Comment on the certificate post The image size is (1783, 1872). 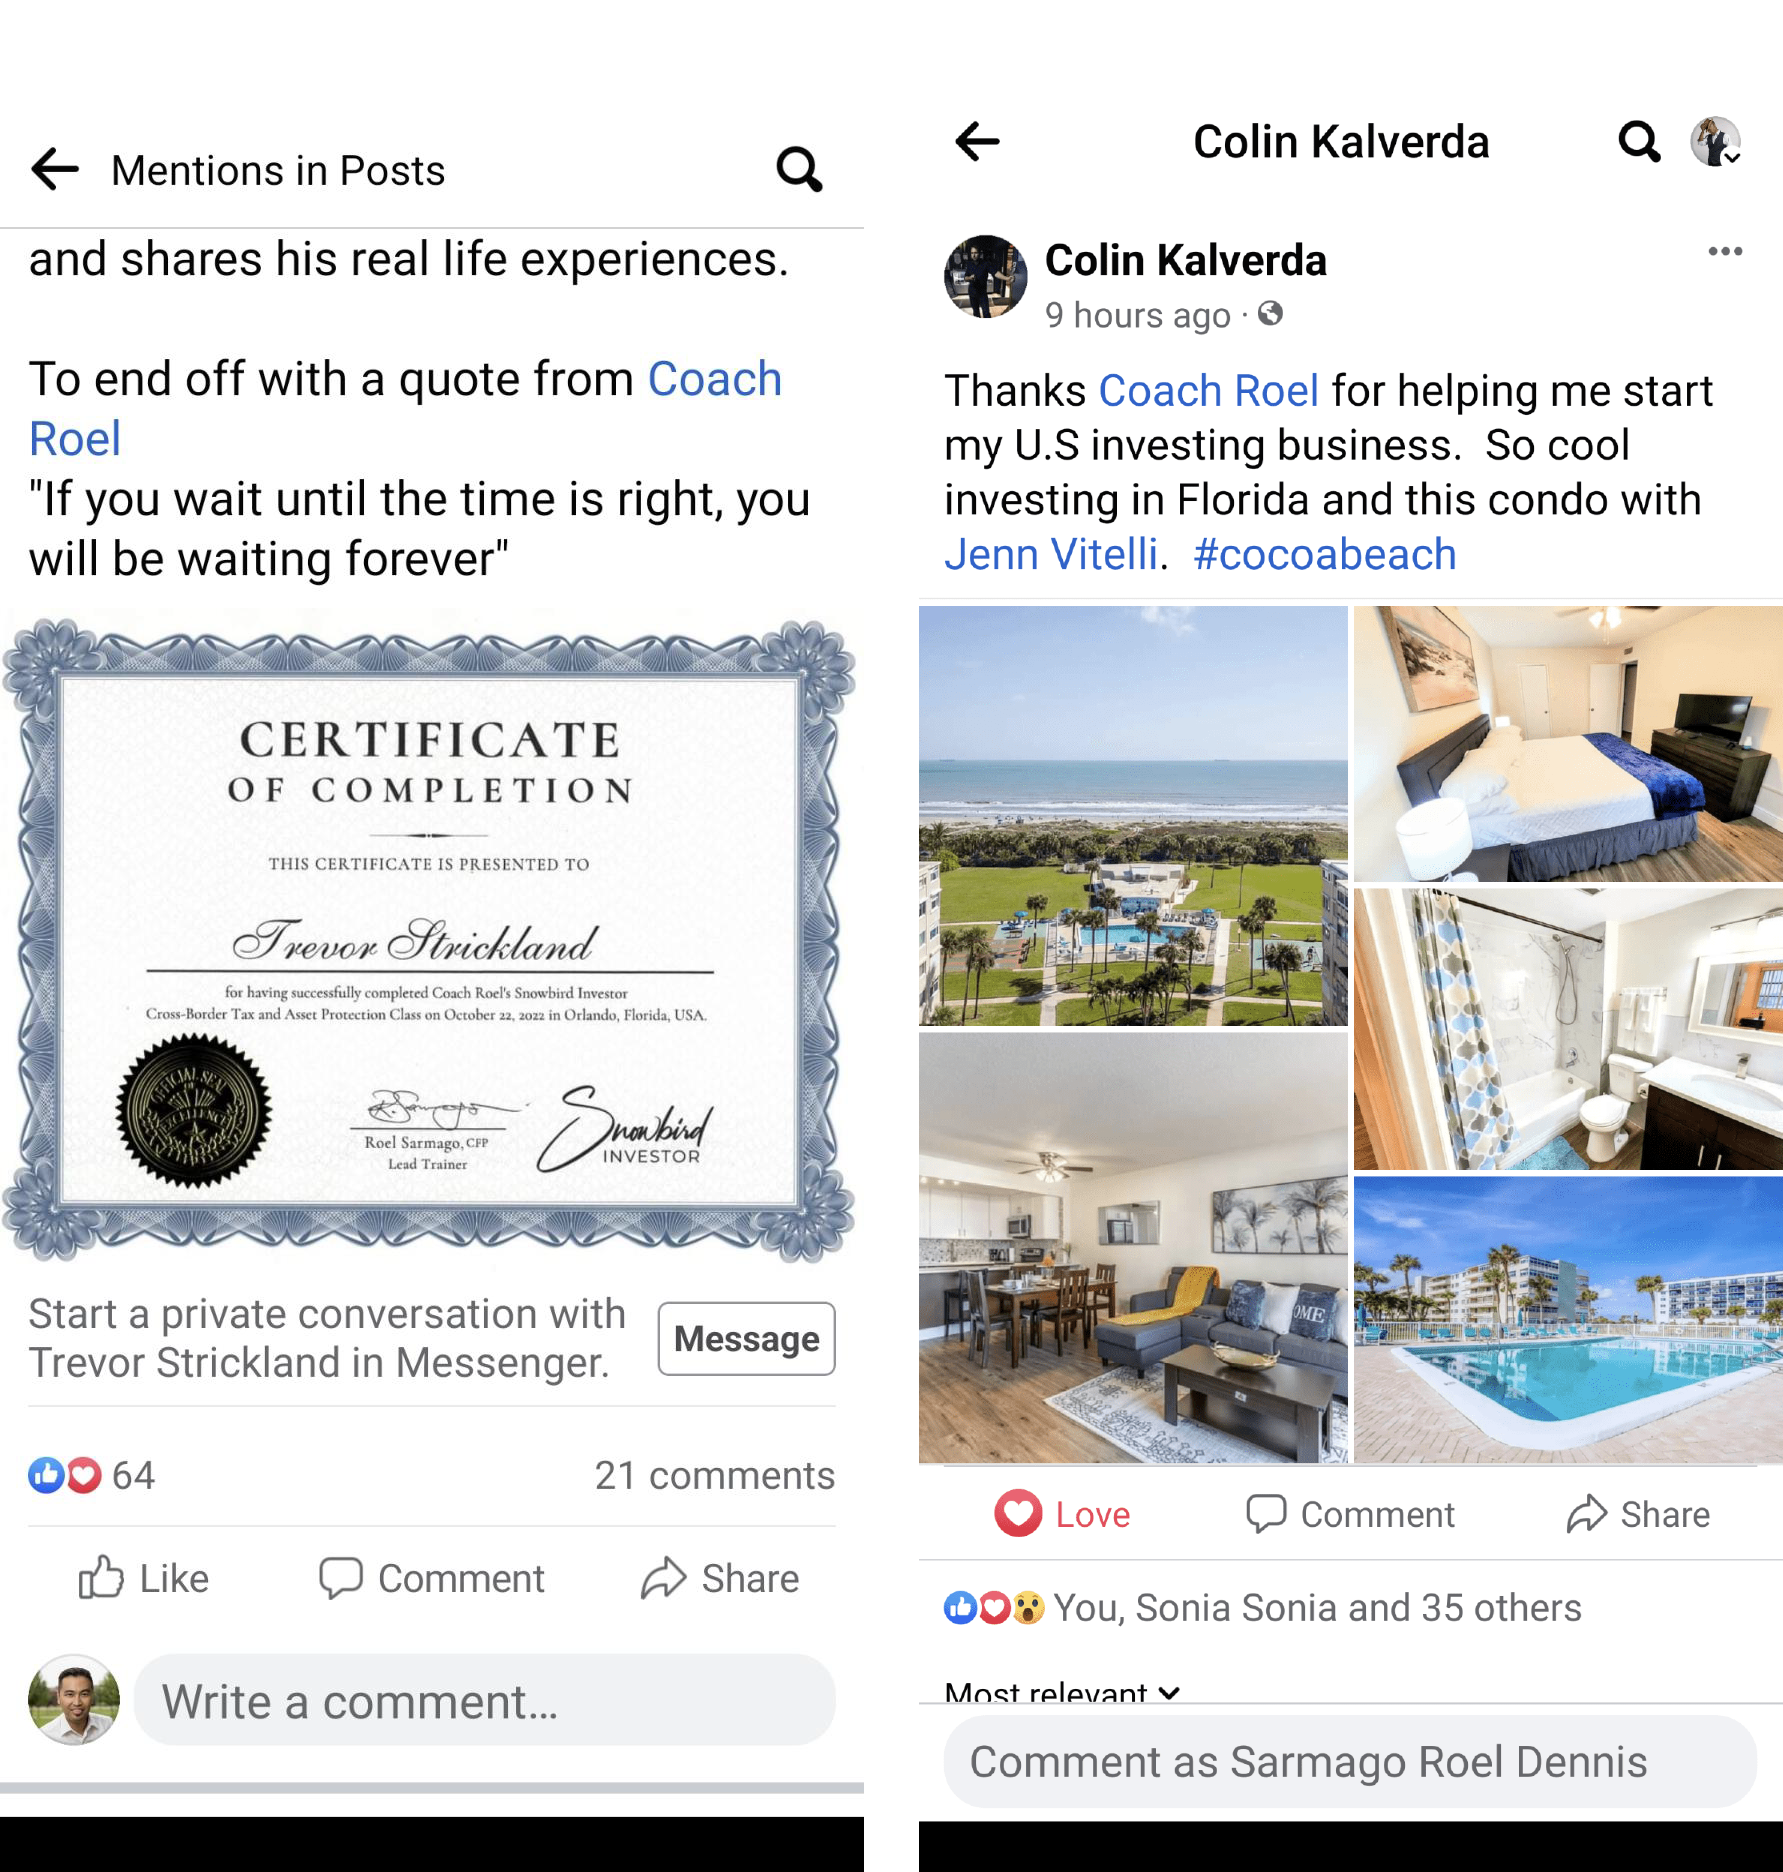431,1578
